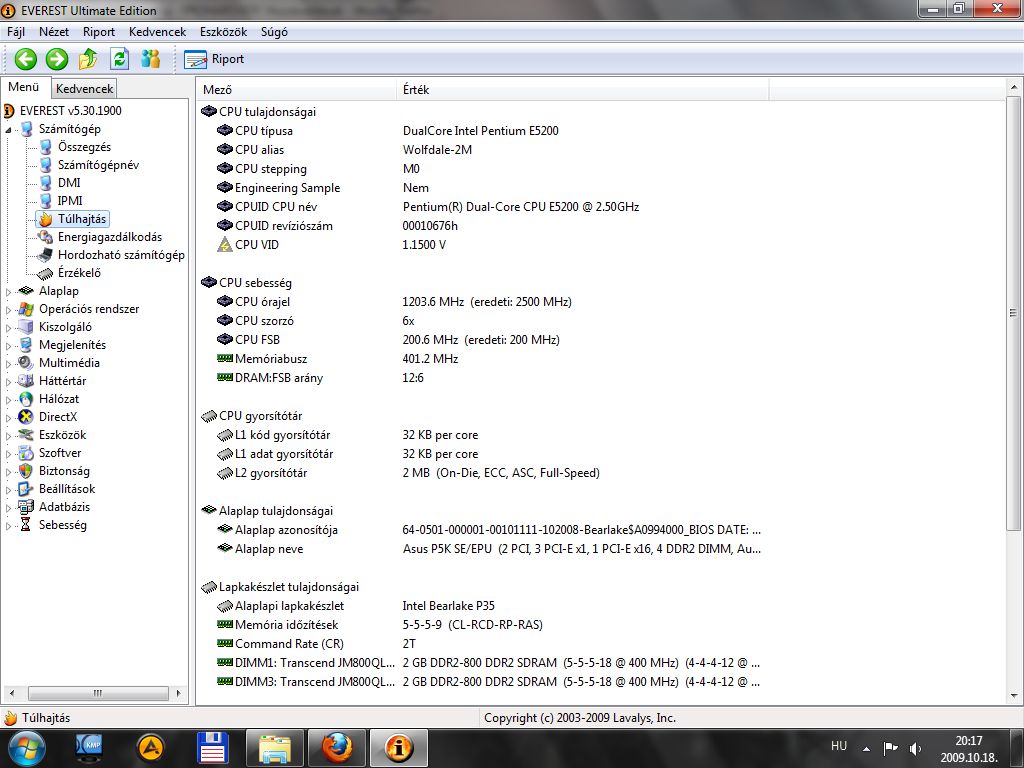Click the DirectX X icon in the tree
The width and height of the screenshot is (1024, 768).
[26, 417]
